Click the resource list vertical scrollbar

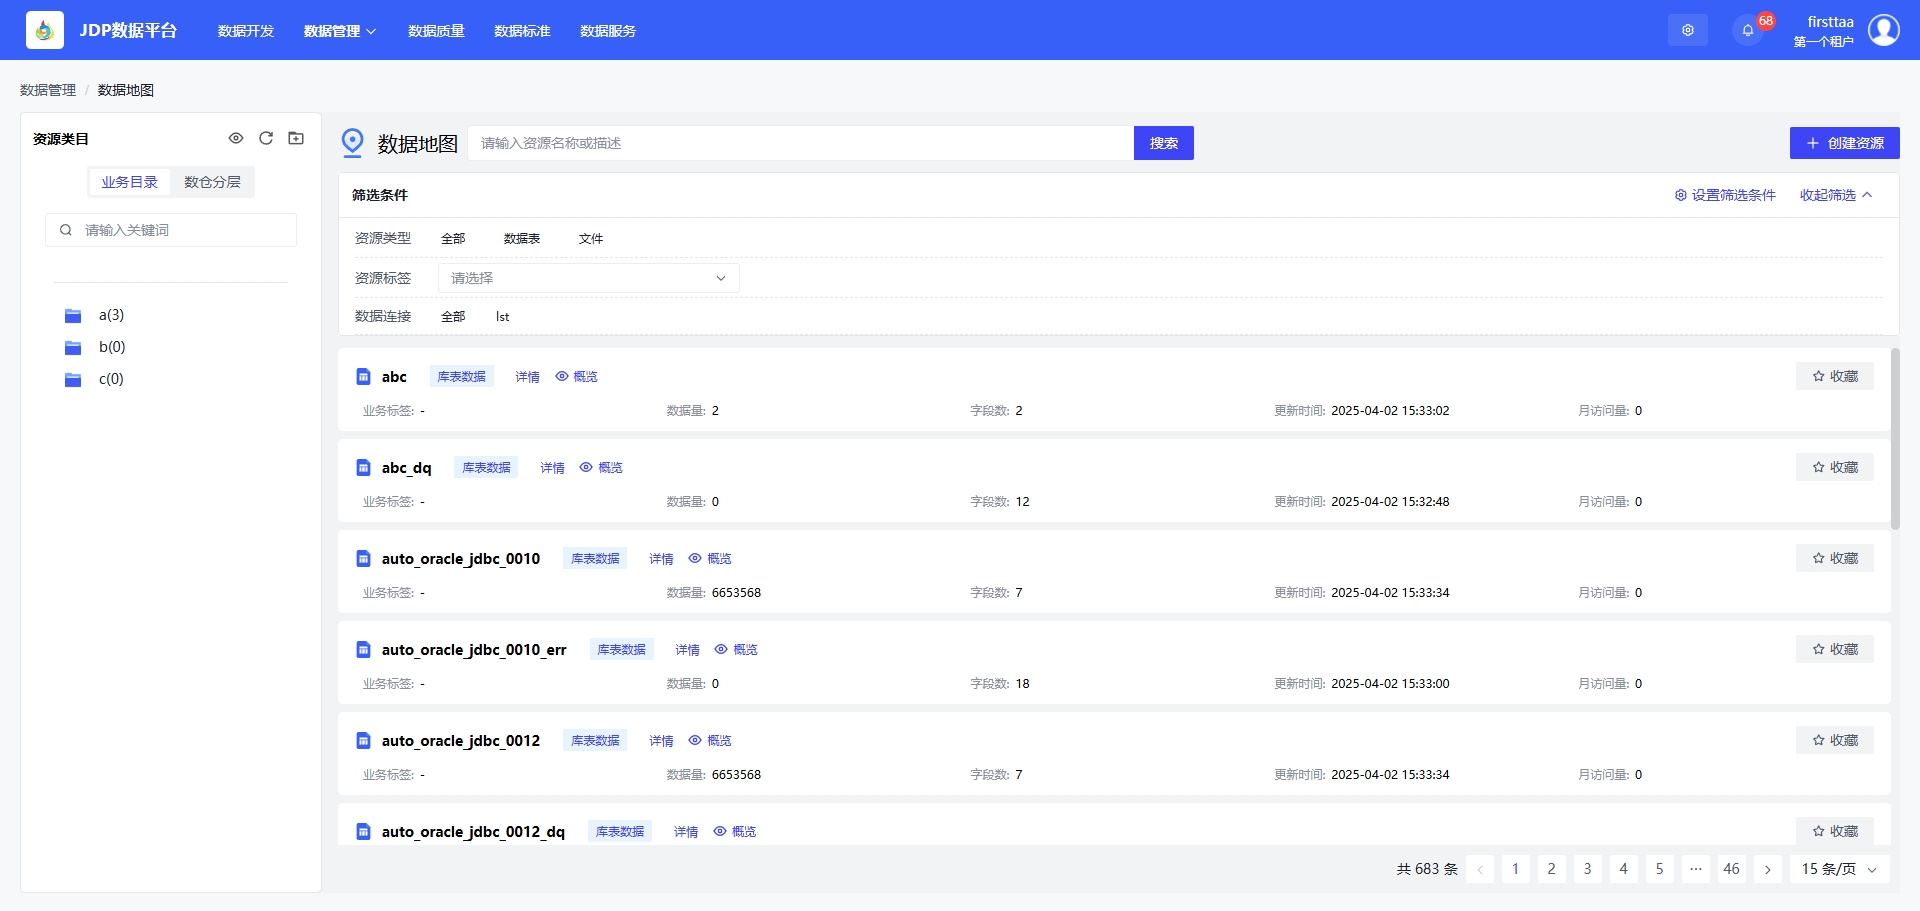1894,440
